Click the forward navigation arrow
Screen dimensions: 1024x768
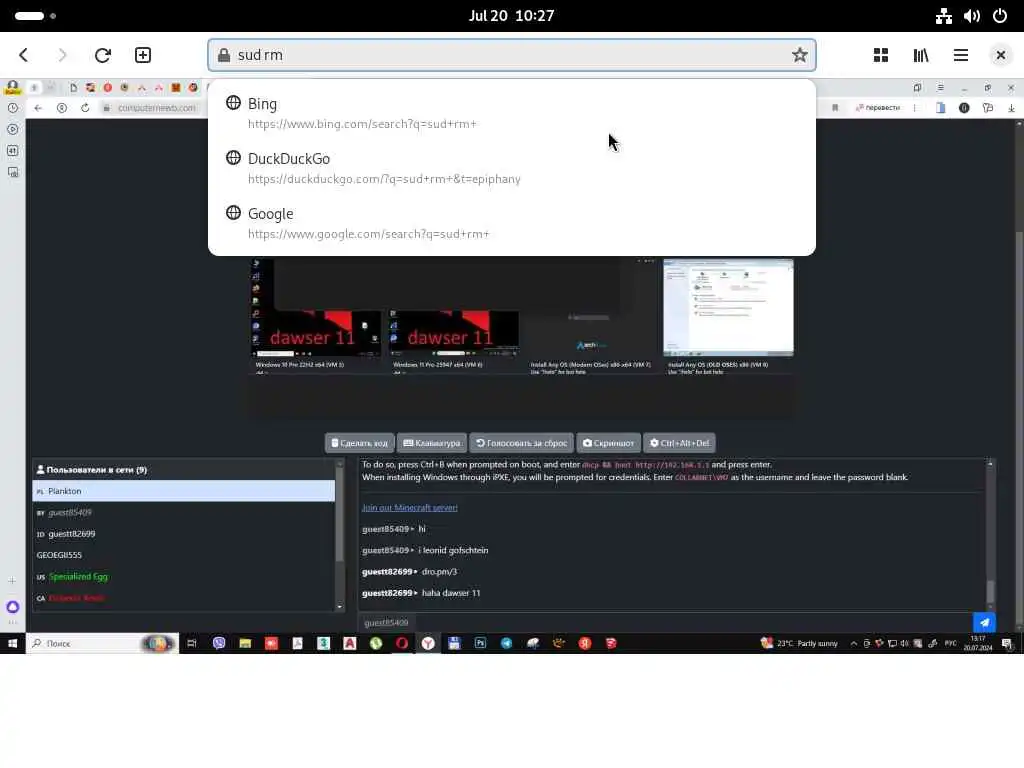point(62,55)
